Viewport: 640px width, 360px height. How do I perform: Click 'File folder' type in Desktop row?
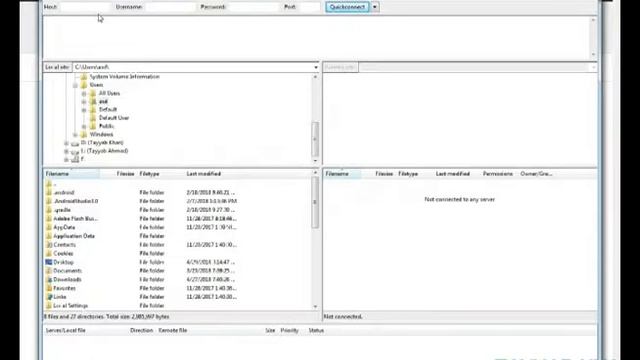(152, 262)
